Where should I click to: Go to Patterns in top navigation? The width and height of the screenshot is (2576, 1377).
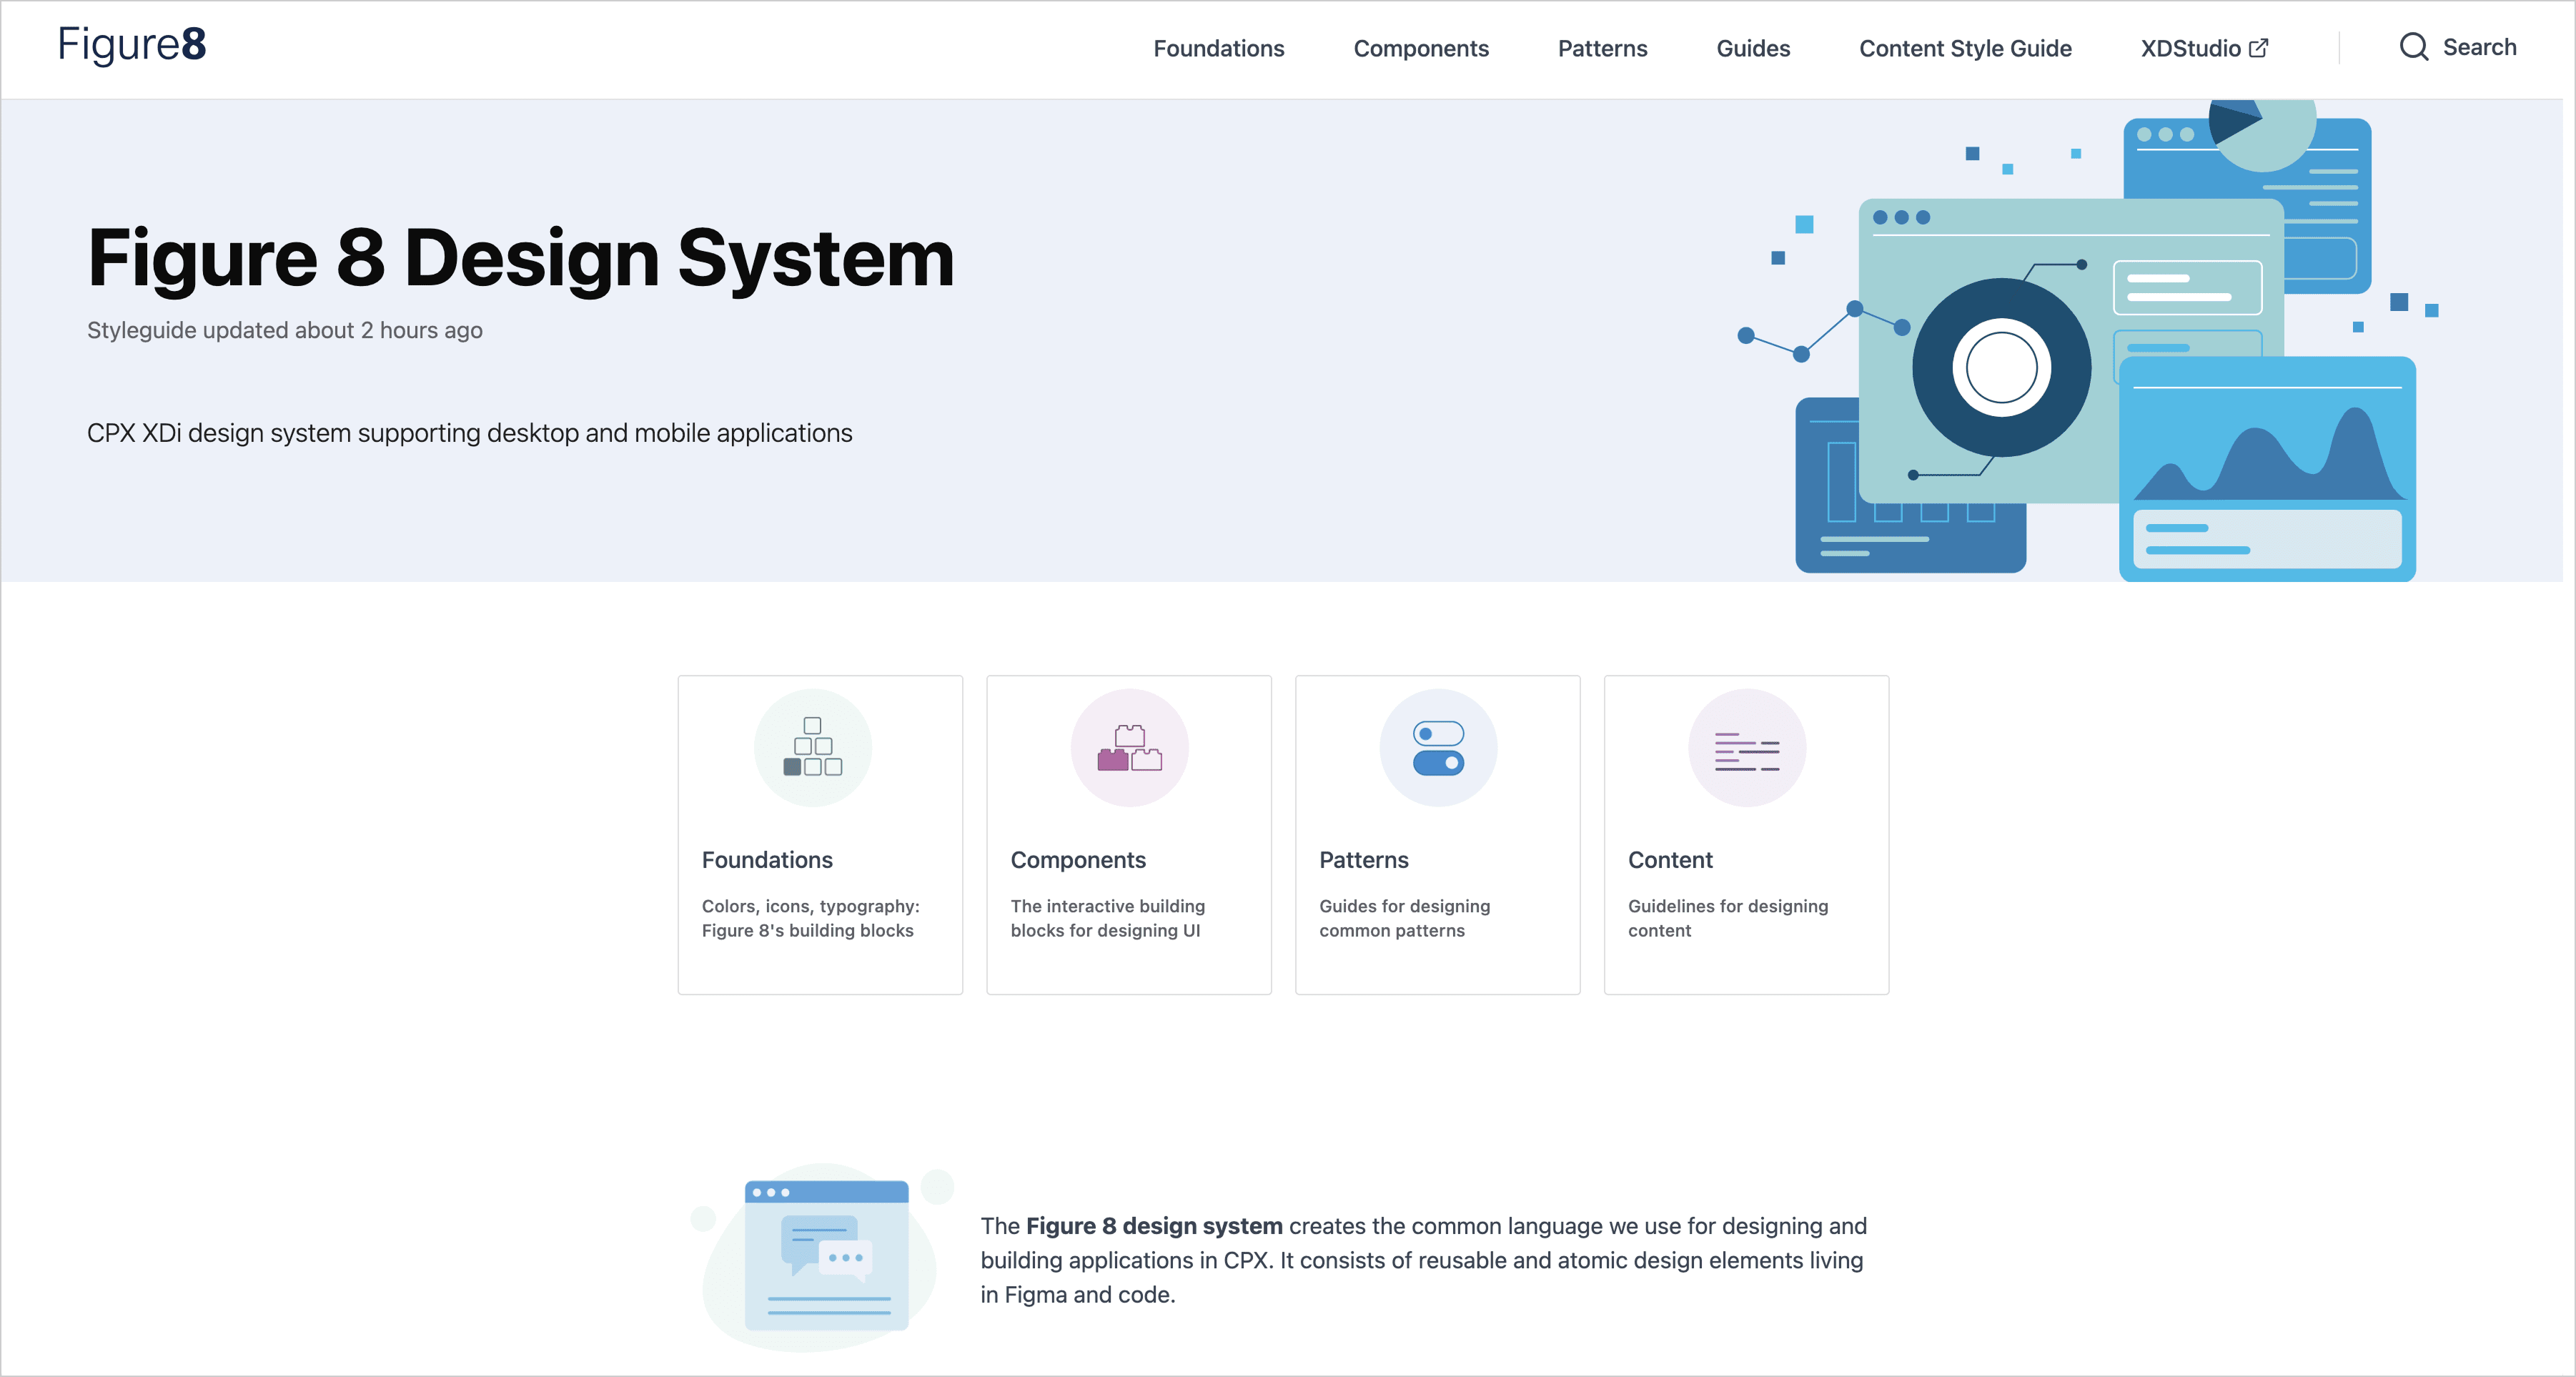[x=1602, y=48]
